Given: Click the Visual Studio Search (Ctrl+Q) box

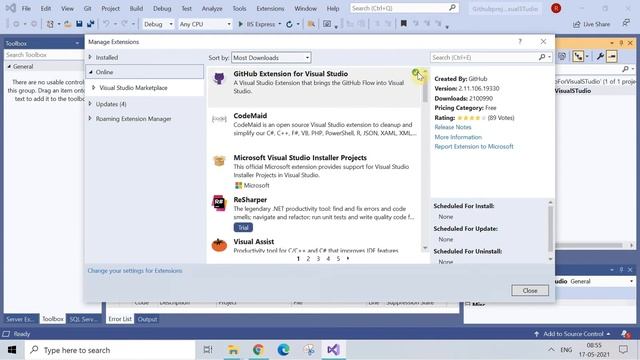Looking at the screenshot, I should point(404,8).
